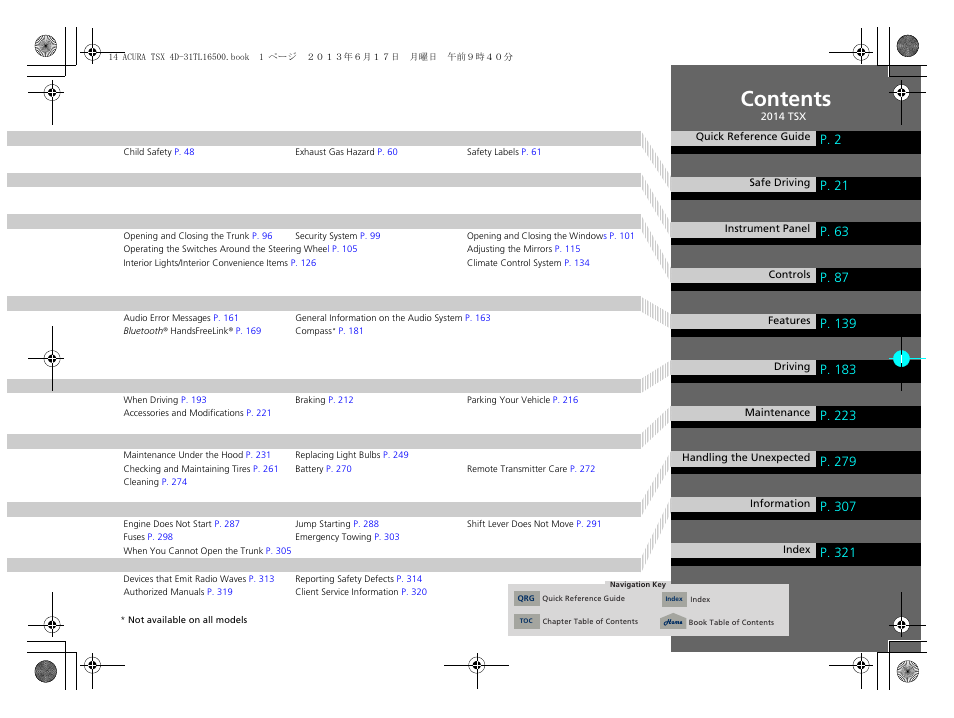The width and height of the screenshot is (954, 718).
Task: Open Shift Lever Does Not Move link
Action: click(534, 524)
